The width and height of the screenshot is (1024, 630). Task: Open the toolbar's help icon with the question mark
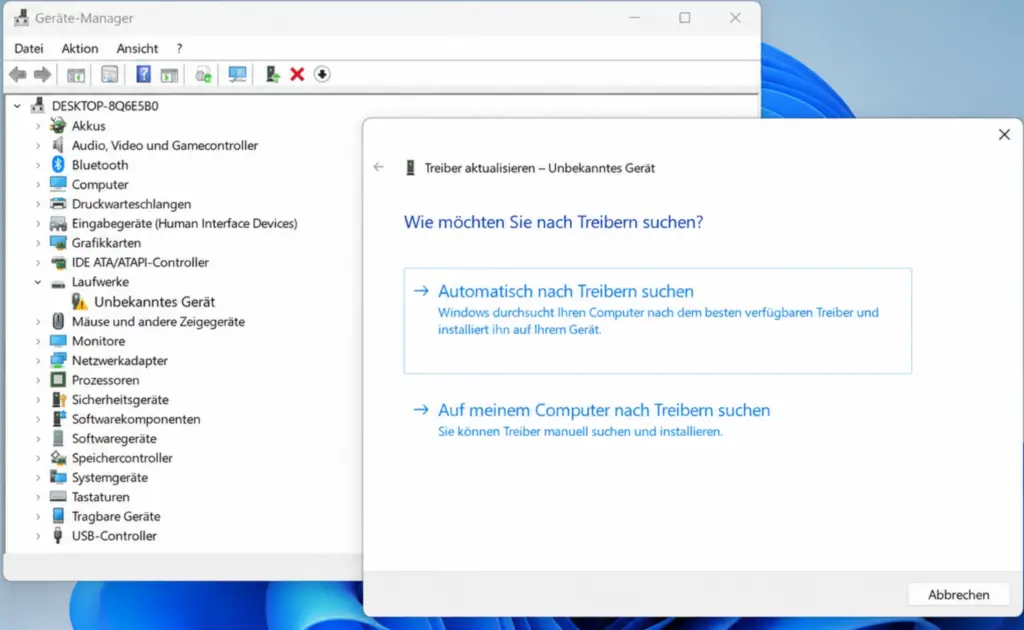click(143, 74)
